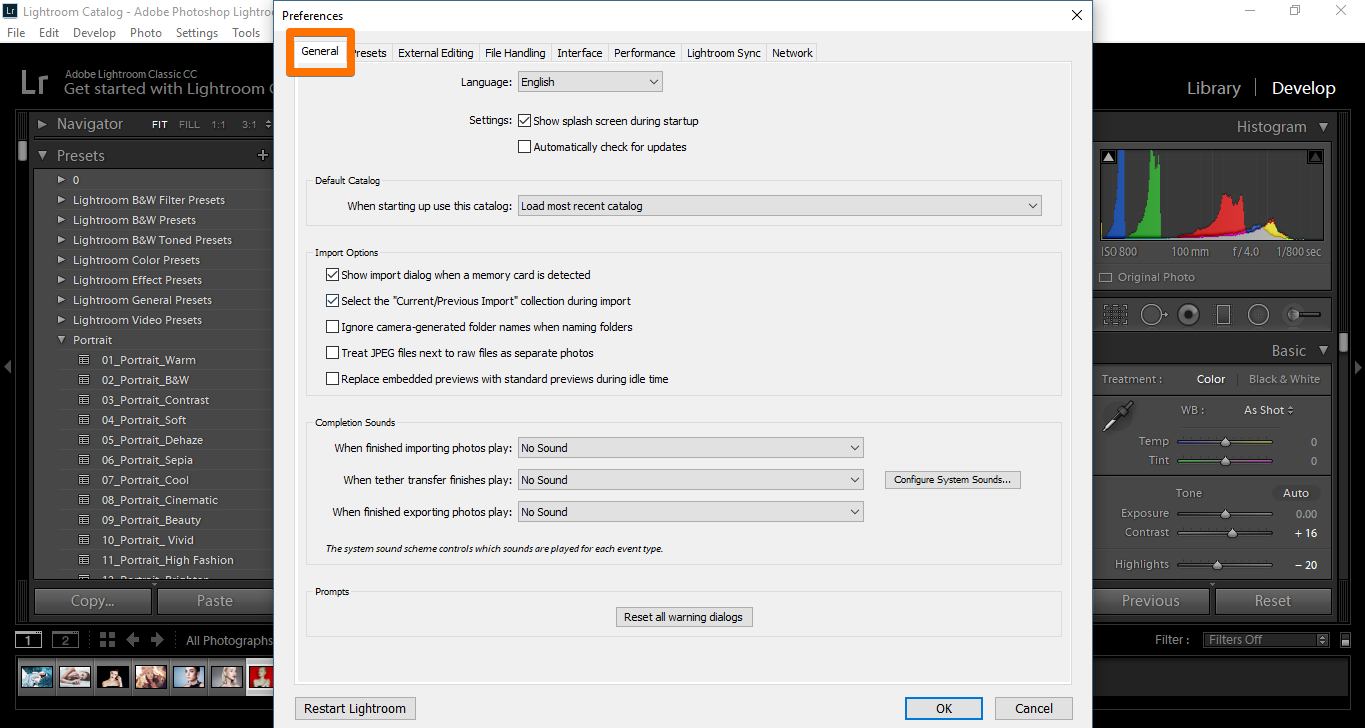Toggle Show splash screen during startup

[524, 121]
